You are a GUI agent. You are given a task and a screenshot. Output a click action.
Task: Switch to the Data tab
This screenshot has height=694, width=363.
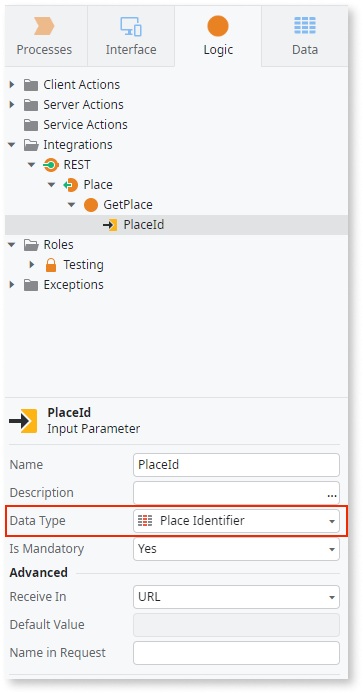305,36
